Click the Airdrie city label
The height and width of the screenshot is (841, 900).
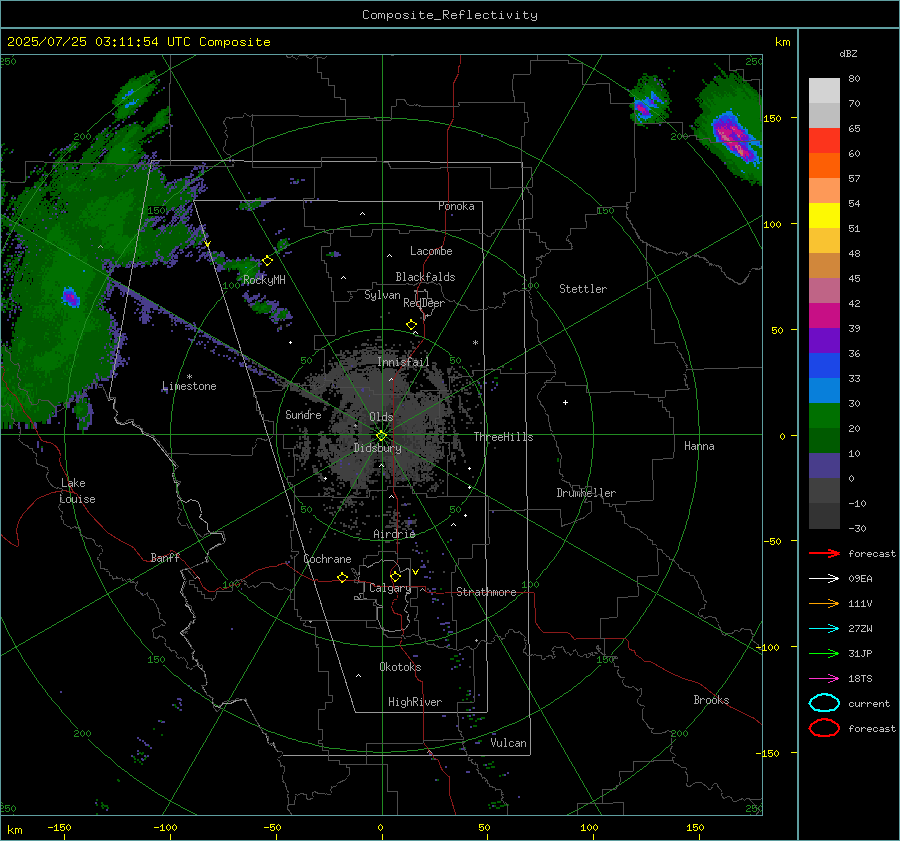click(x=394, y=534)
